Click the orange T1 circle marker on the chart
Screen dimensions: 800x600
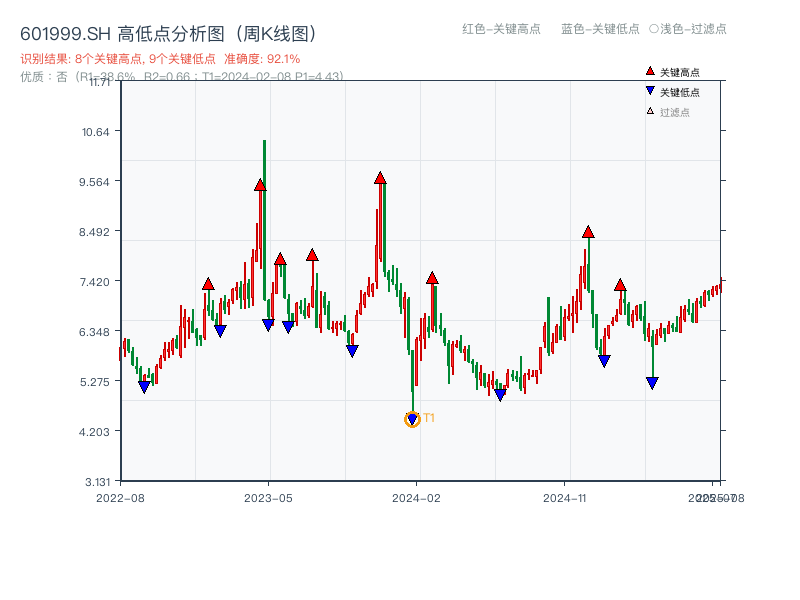(x=411, y=420)
